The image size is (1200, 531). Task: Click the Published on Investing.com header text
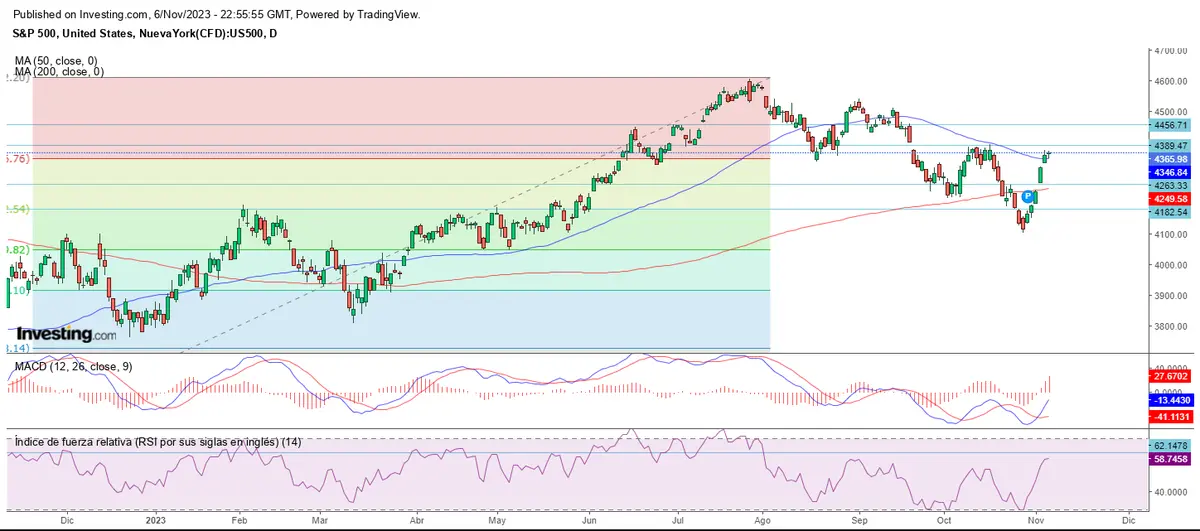pos(210,14)
